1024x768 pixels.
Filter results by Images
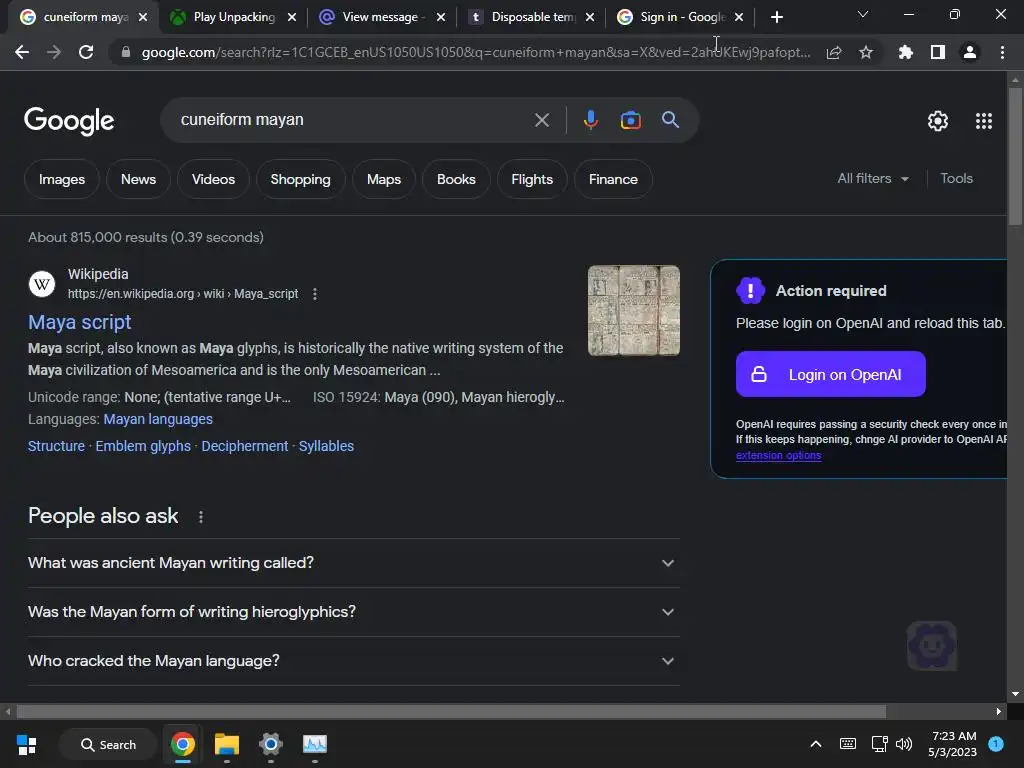click(x=61, y=179)
